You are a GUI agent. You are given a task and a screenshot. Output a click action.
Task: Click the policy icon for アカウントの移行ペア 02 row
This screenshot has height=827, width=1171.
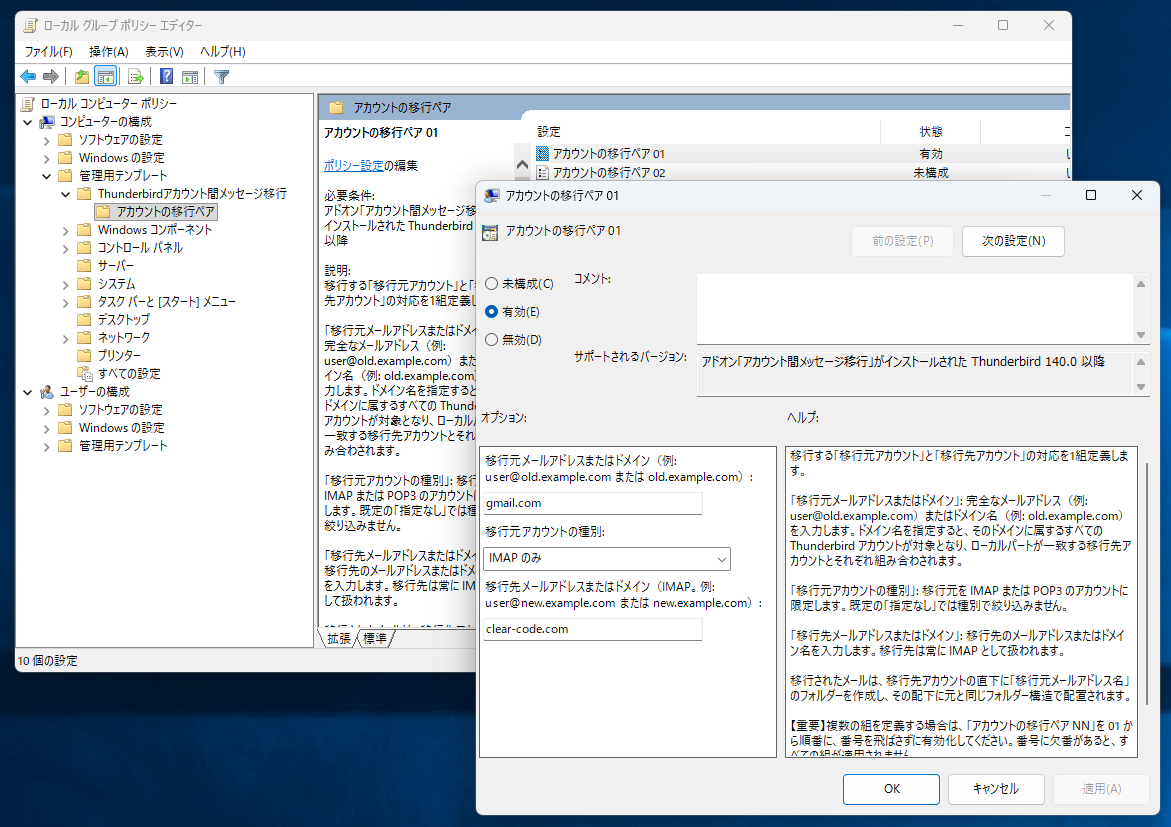[542, 173]
